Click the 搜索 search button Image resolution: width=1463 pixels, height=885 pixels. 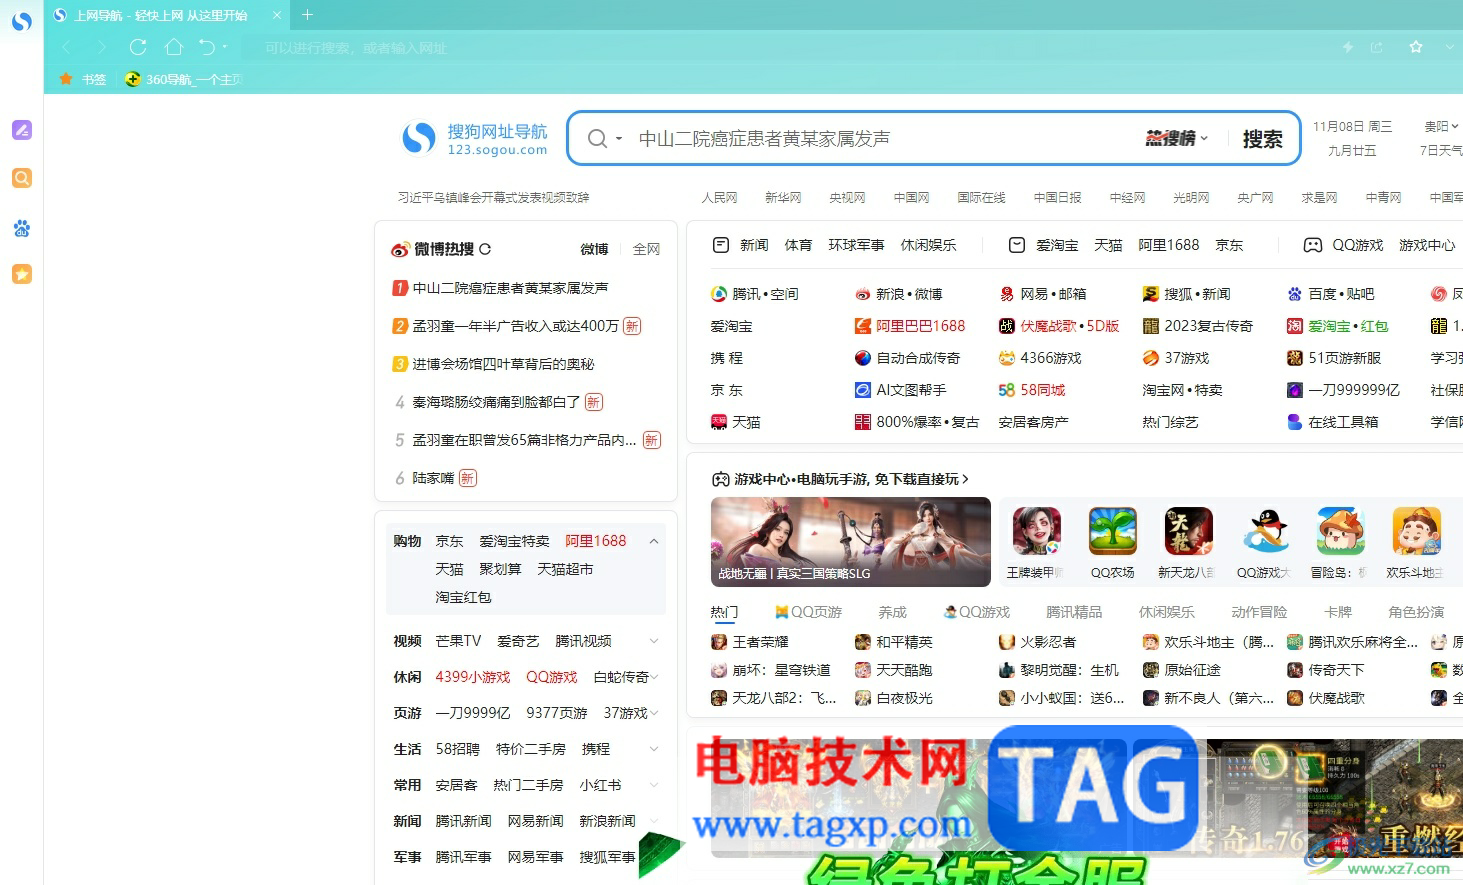pyautogui.click(x=1261, y=138)
